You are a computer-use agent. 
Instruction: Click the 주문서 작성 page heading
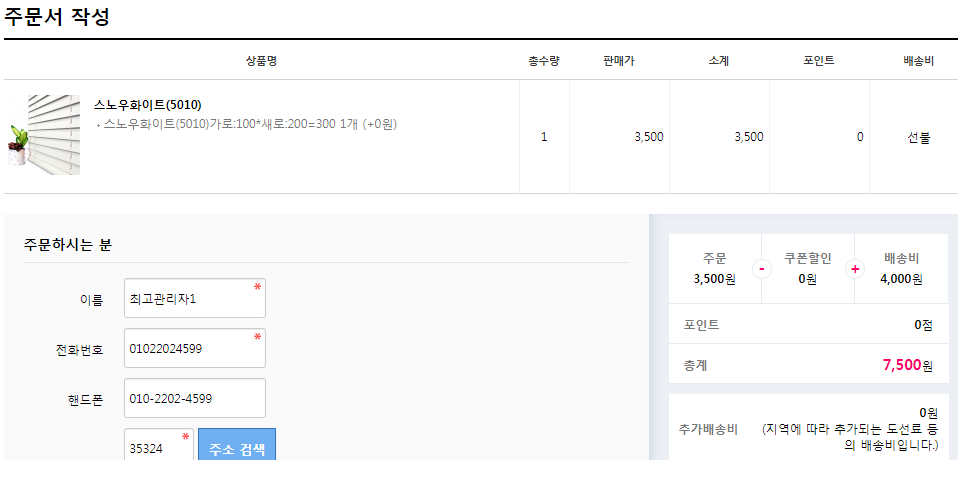57,17
